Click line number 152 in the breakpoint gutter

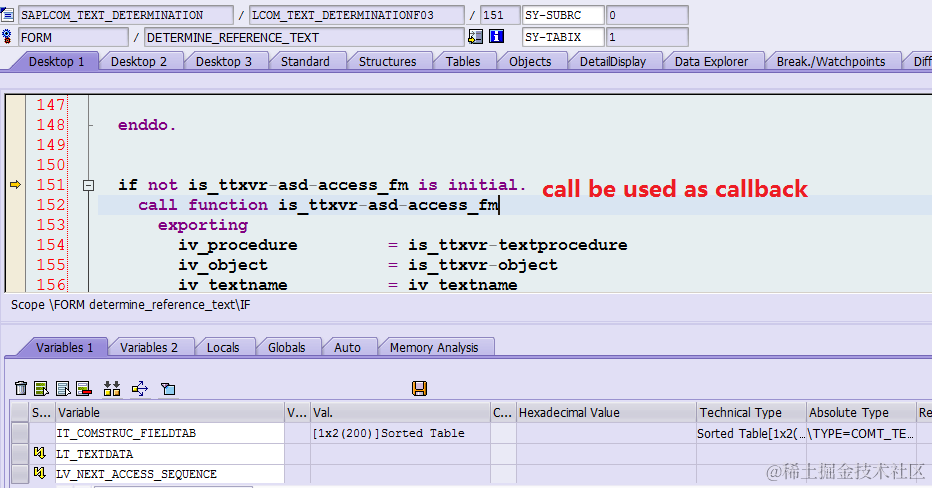51,205
